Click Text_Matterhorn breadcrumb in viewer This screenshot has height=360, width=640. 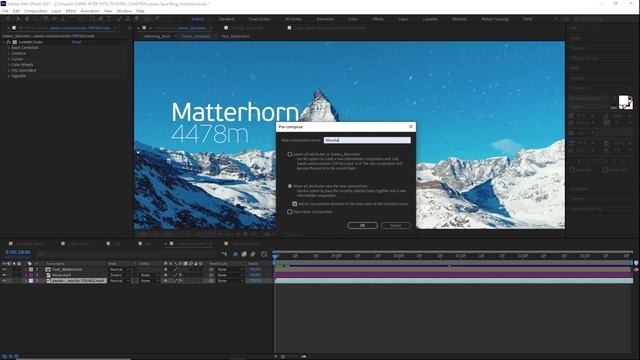(x=235, y=36)
